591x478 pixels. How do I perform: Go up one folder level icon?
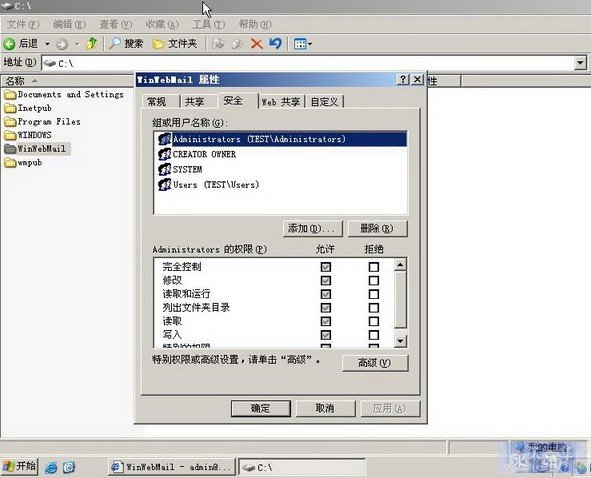tap(91, 44)
